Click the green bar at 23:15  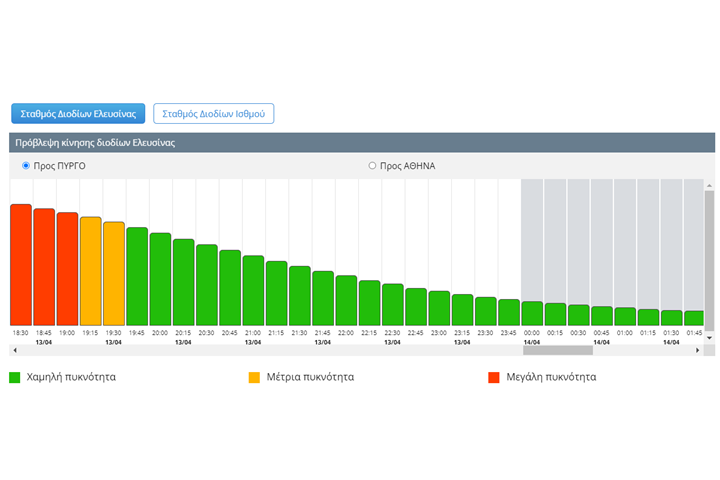463,310
